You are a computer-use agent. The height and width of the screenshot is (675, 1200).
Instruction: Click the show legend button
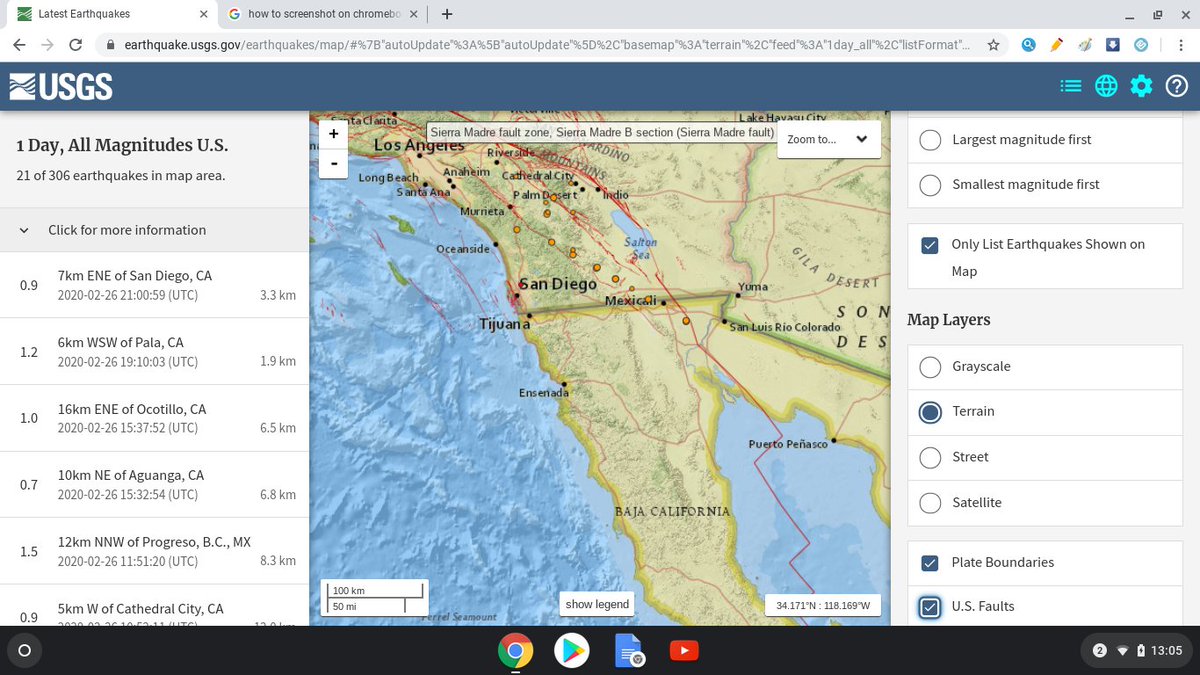pyautogui.click(x=597, y=604)
